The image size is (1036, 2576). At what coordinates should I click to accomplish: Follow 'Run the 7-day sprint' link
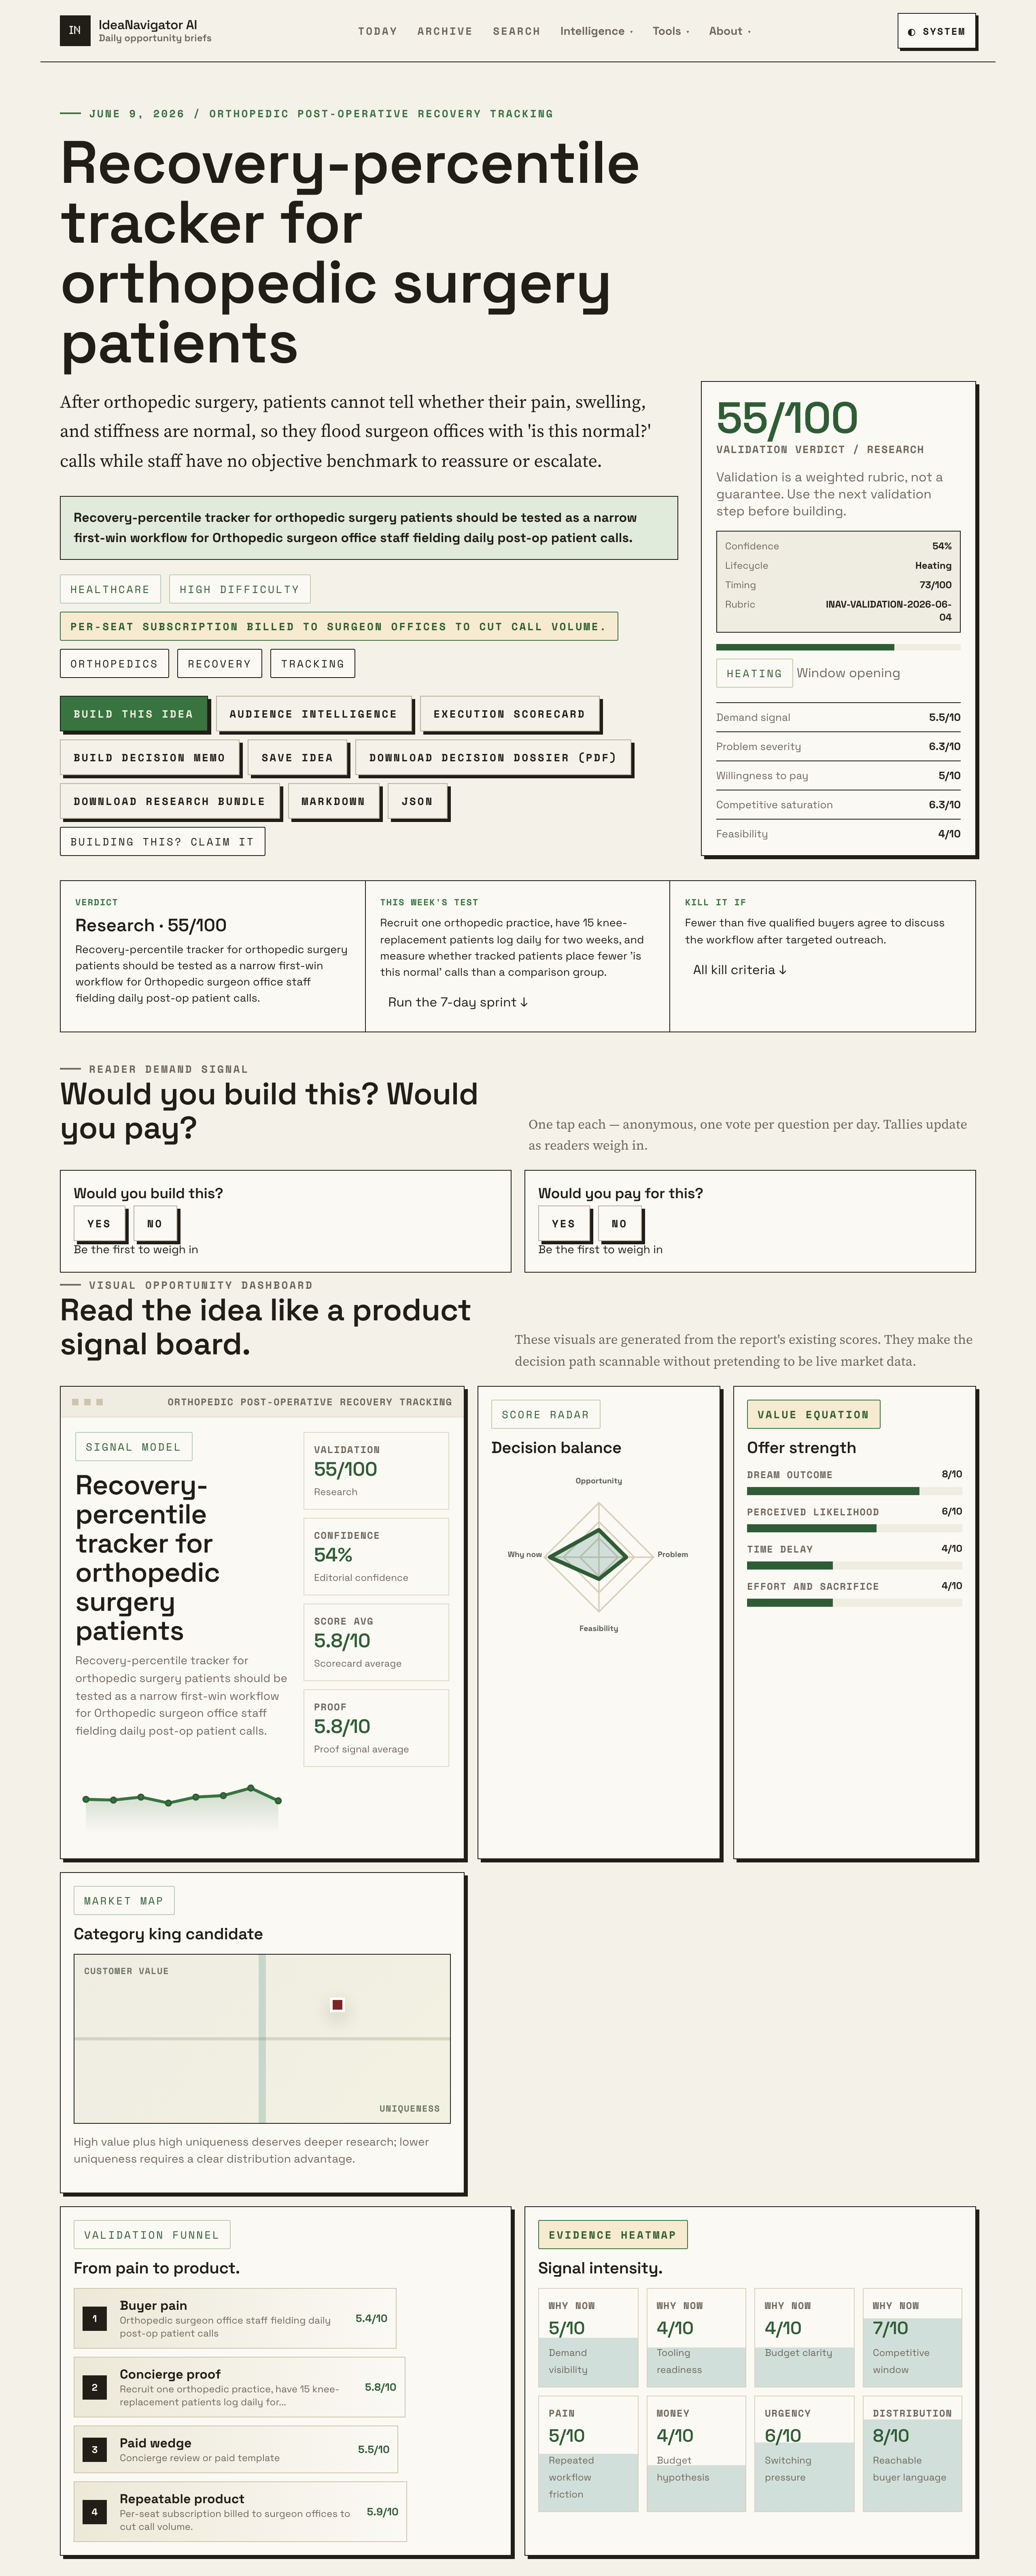tap(458, 1002)
